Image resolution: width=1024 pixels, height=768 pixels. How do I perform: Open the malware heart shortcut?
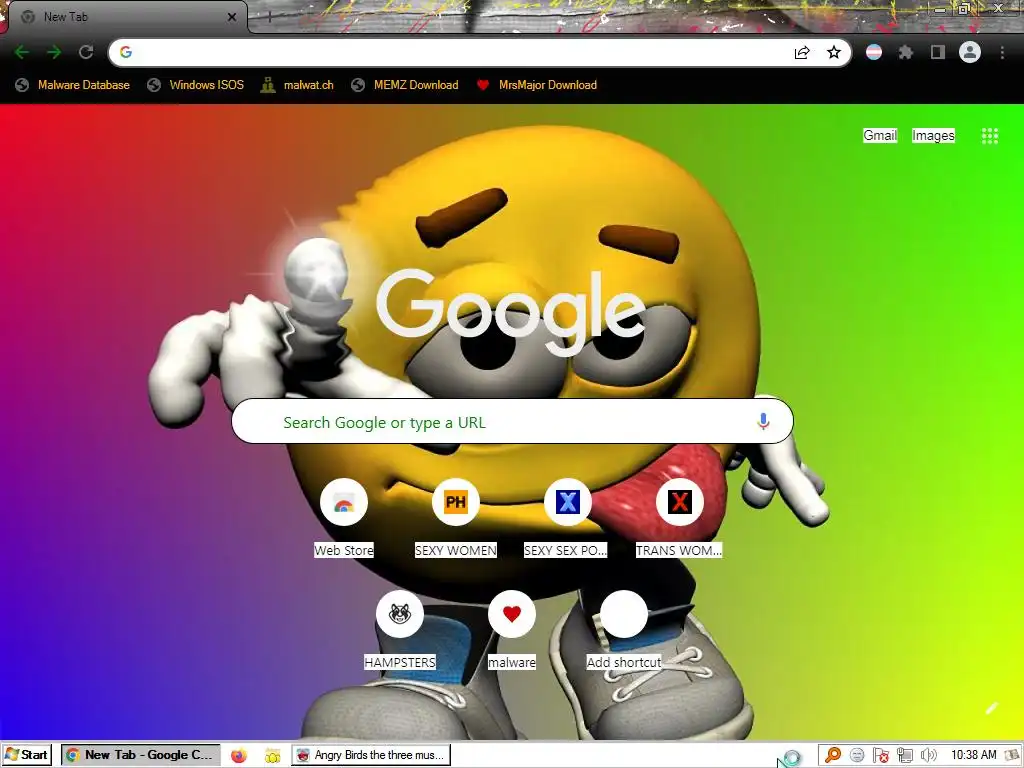pos(512,630)
